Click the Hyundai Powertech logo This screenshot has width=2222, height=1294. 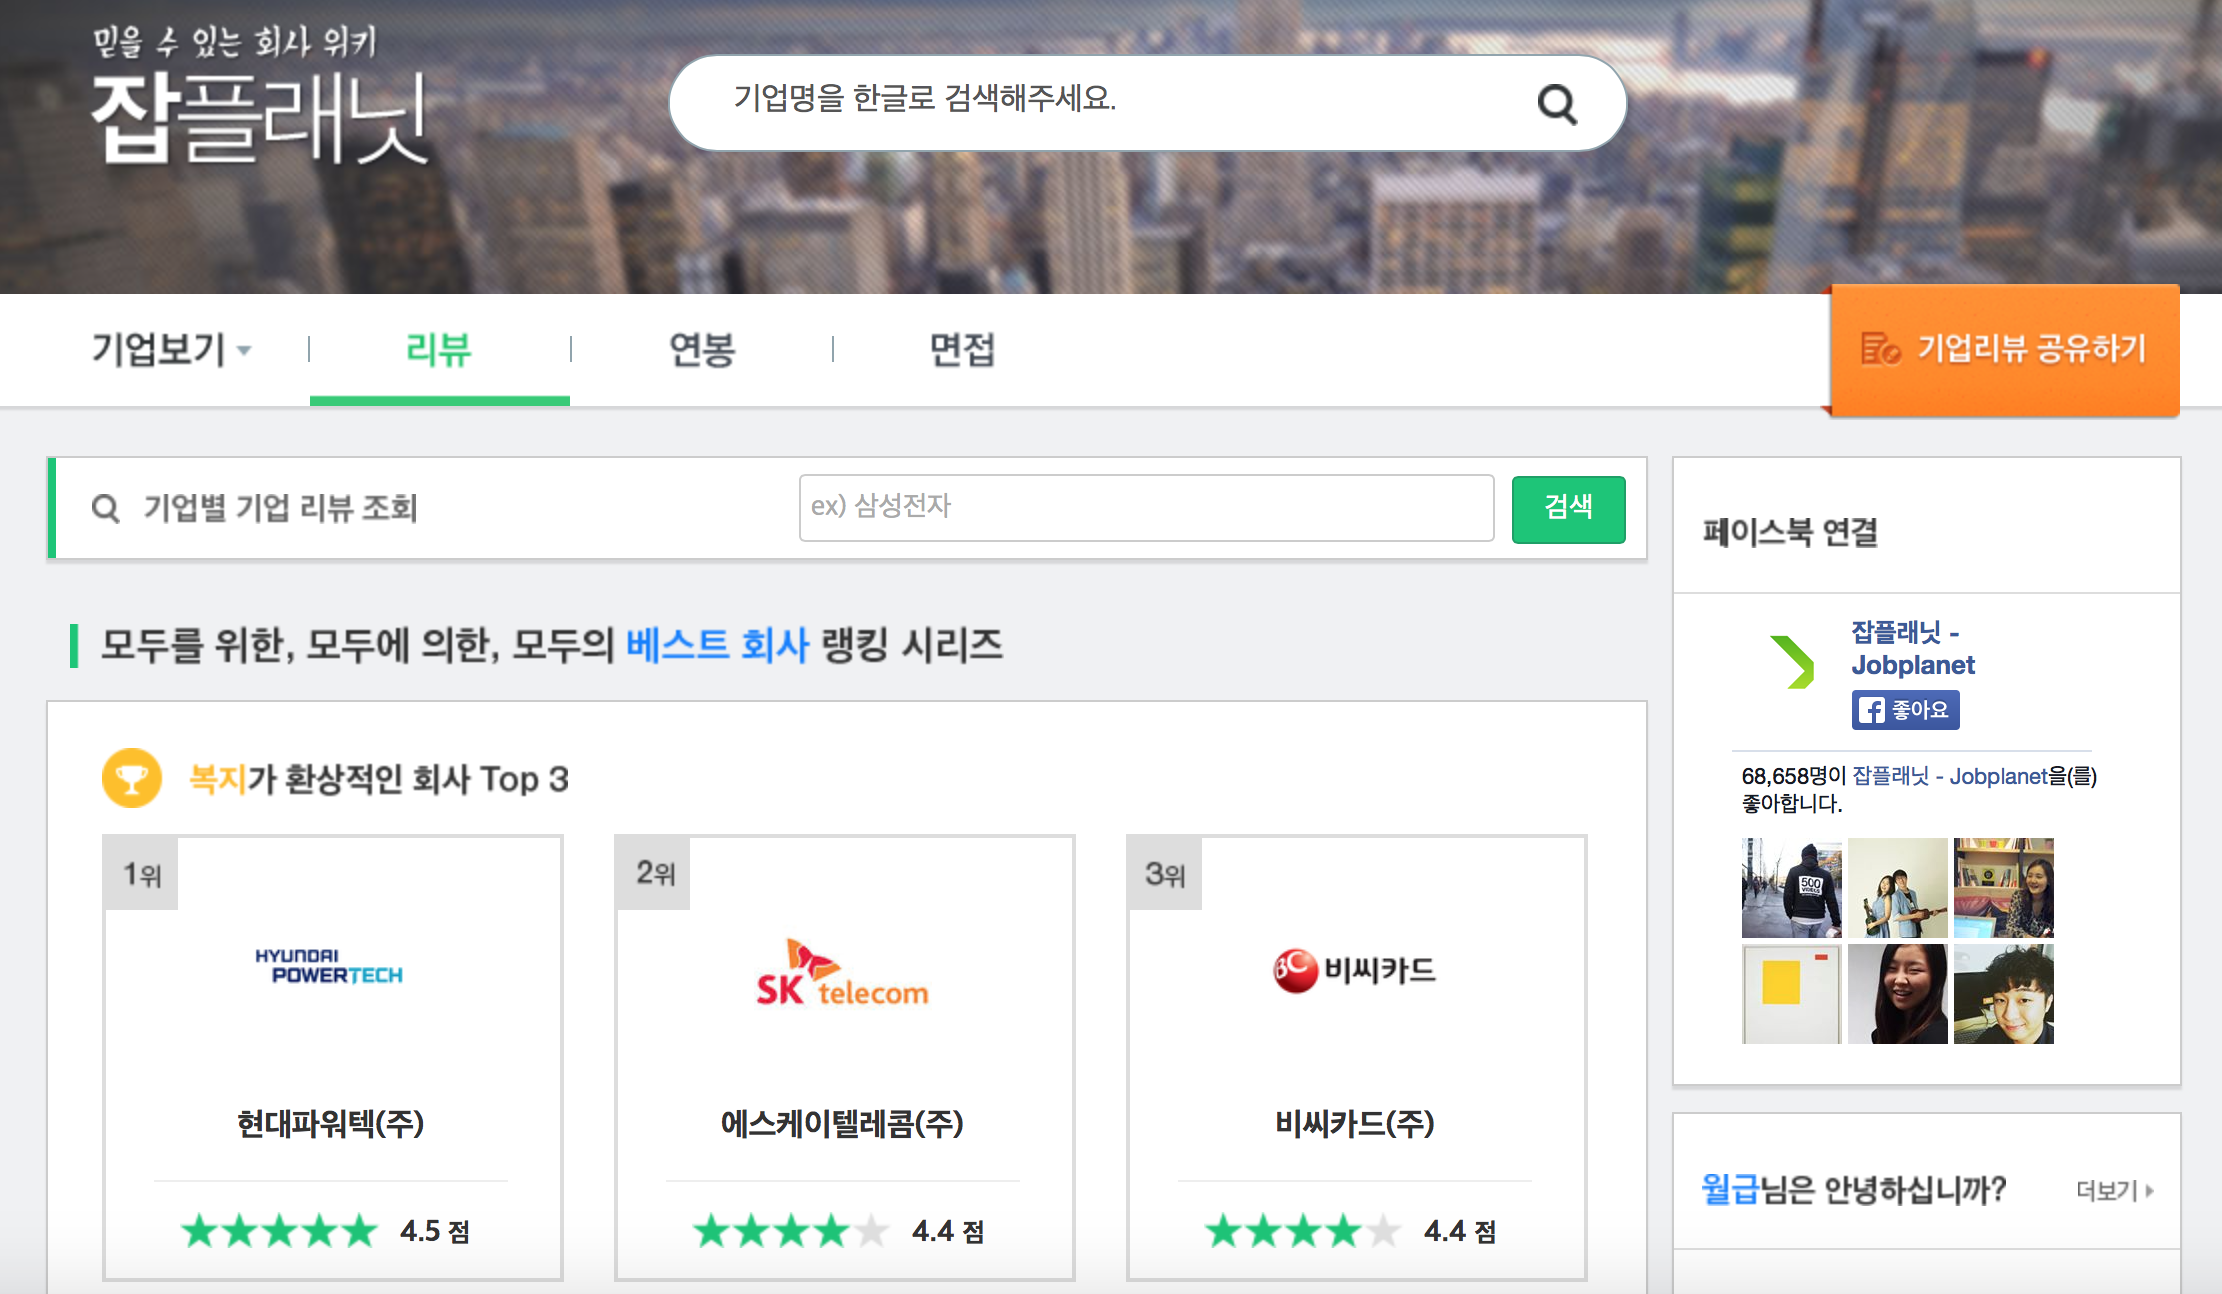point(328,966)
